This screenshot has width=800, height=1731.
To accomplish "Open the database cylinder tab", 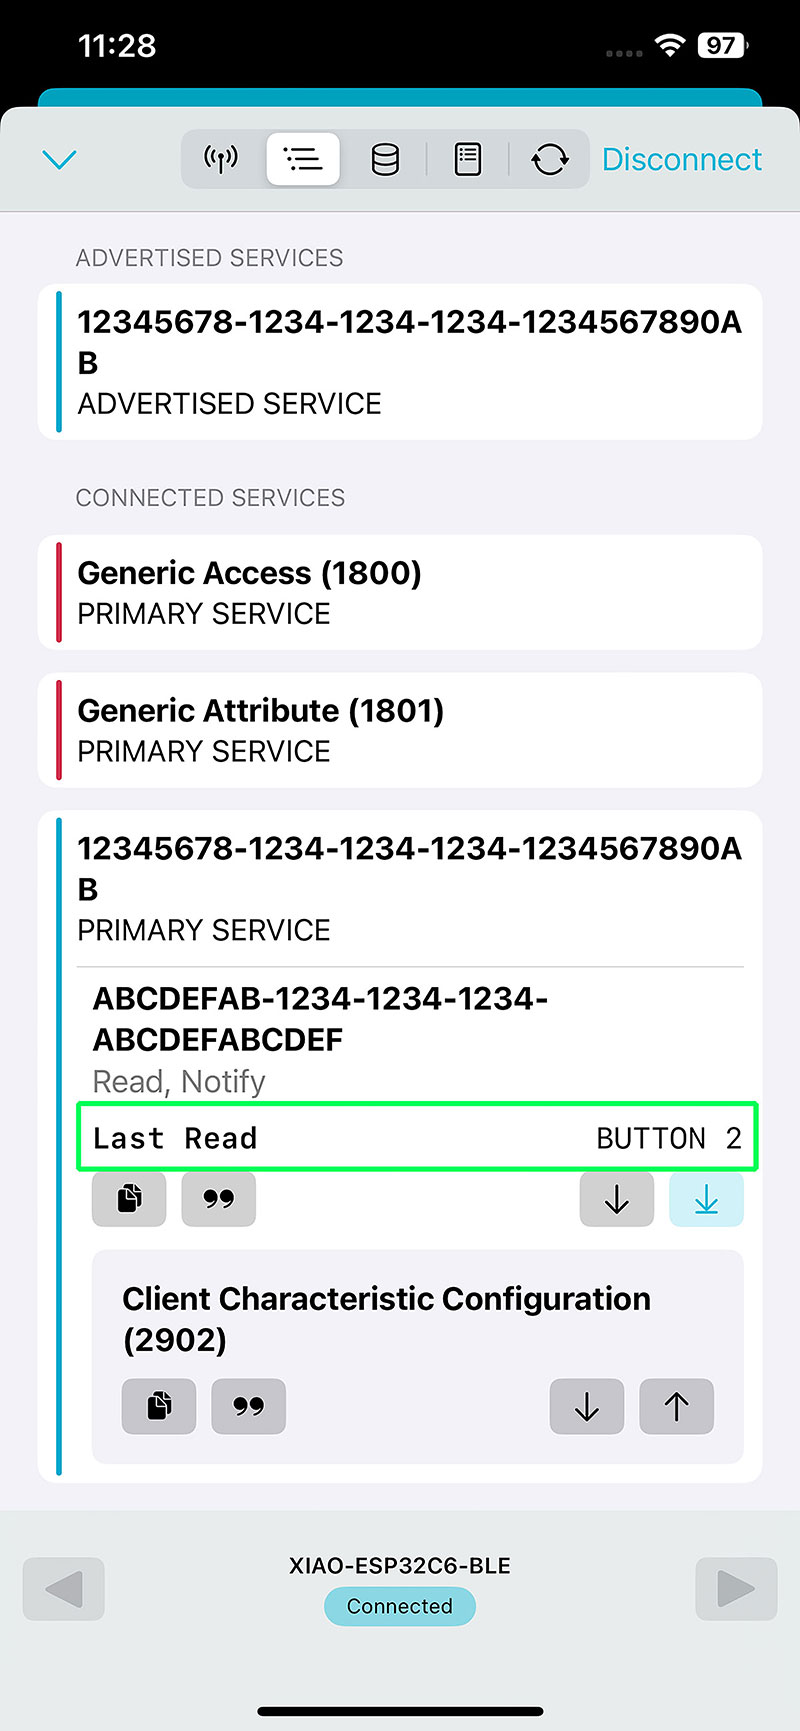I will (x=385, y=159).
